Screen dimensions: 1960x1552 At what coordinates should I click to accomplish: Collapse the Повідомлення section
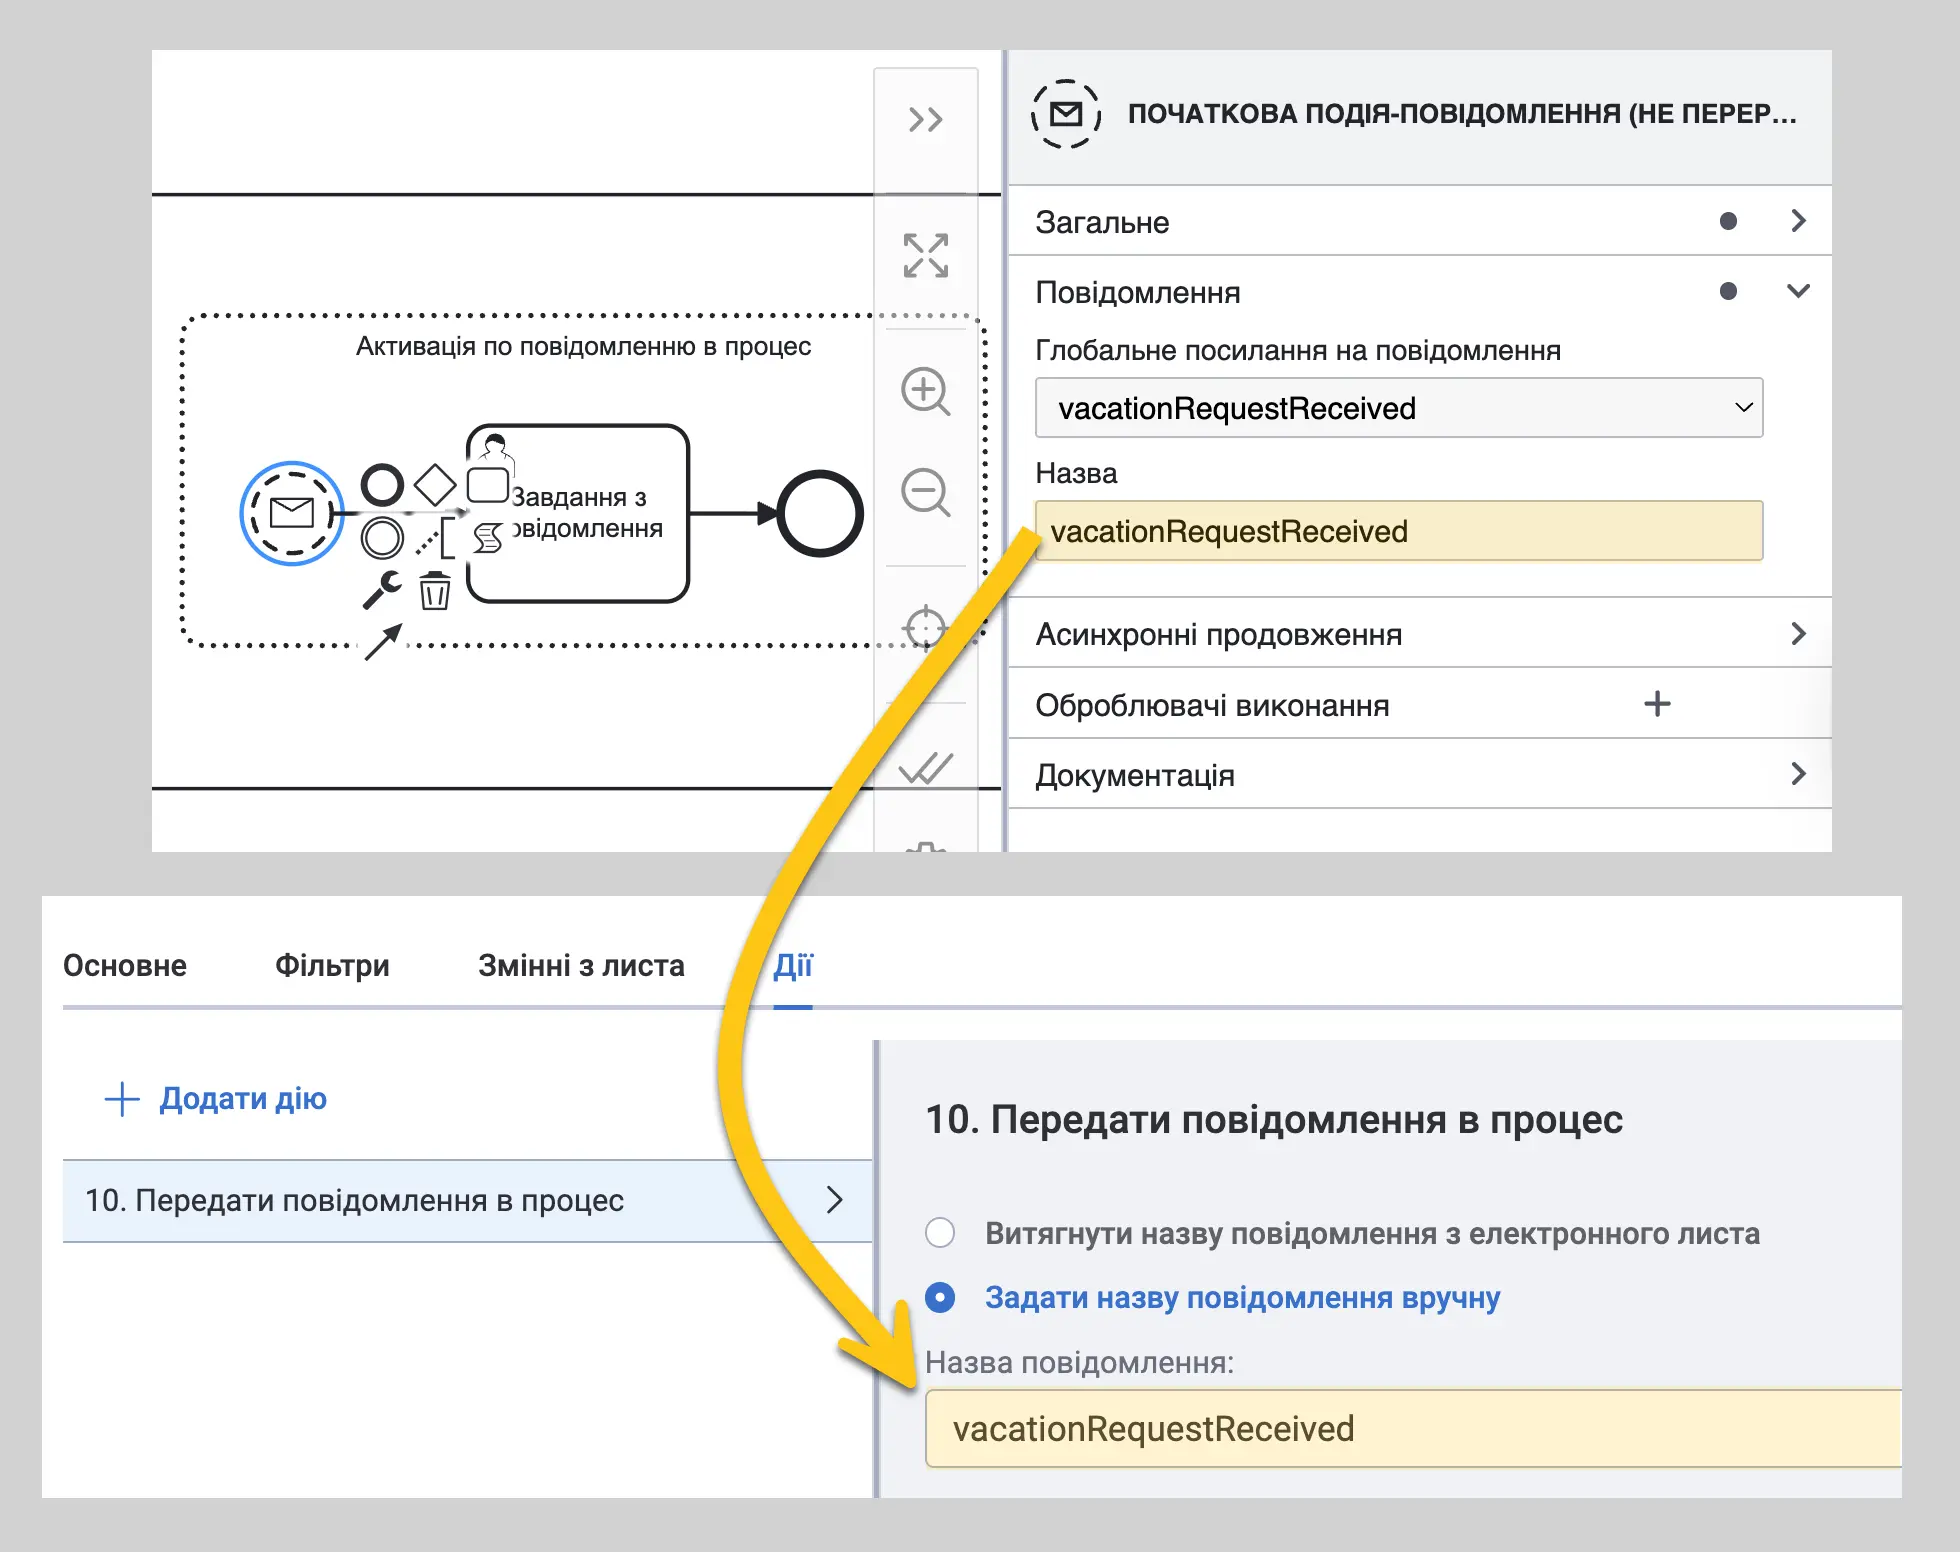[1420, 291]
